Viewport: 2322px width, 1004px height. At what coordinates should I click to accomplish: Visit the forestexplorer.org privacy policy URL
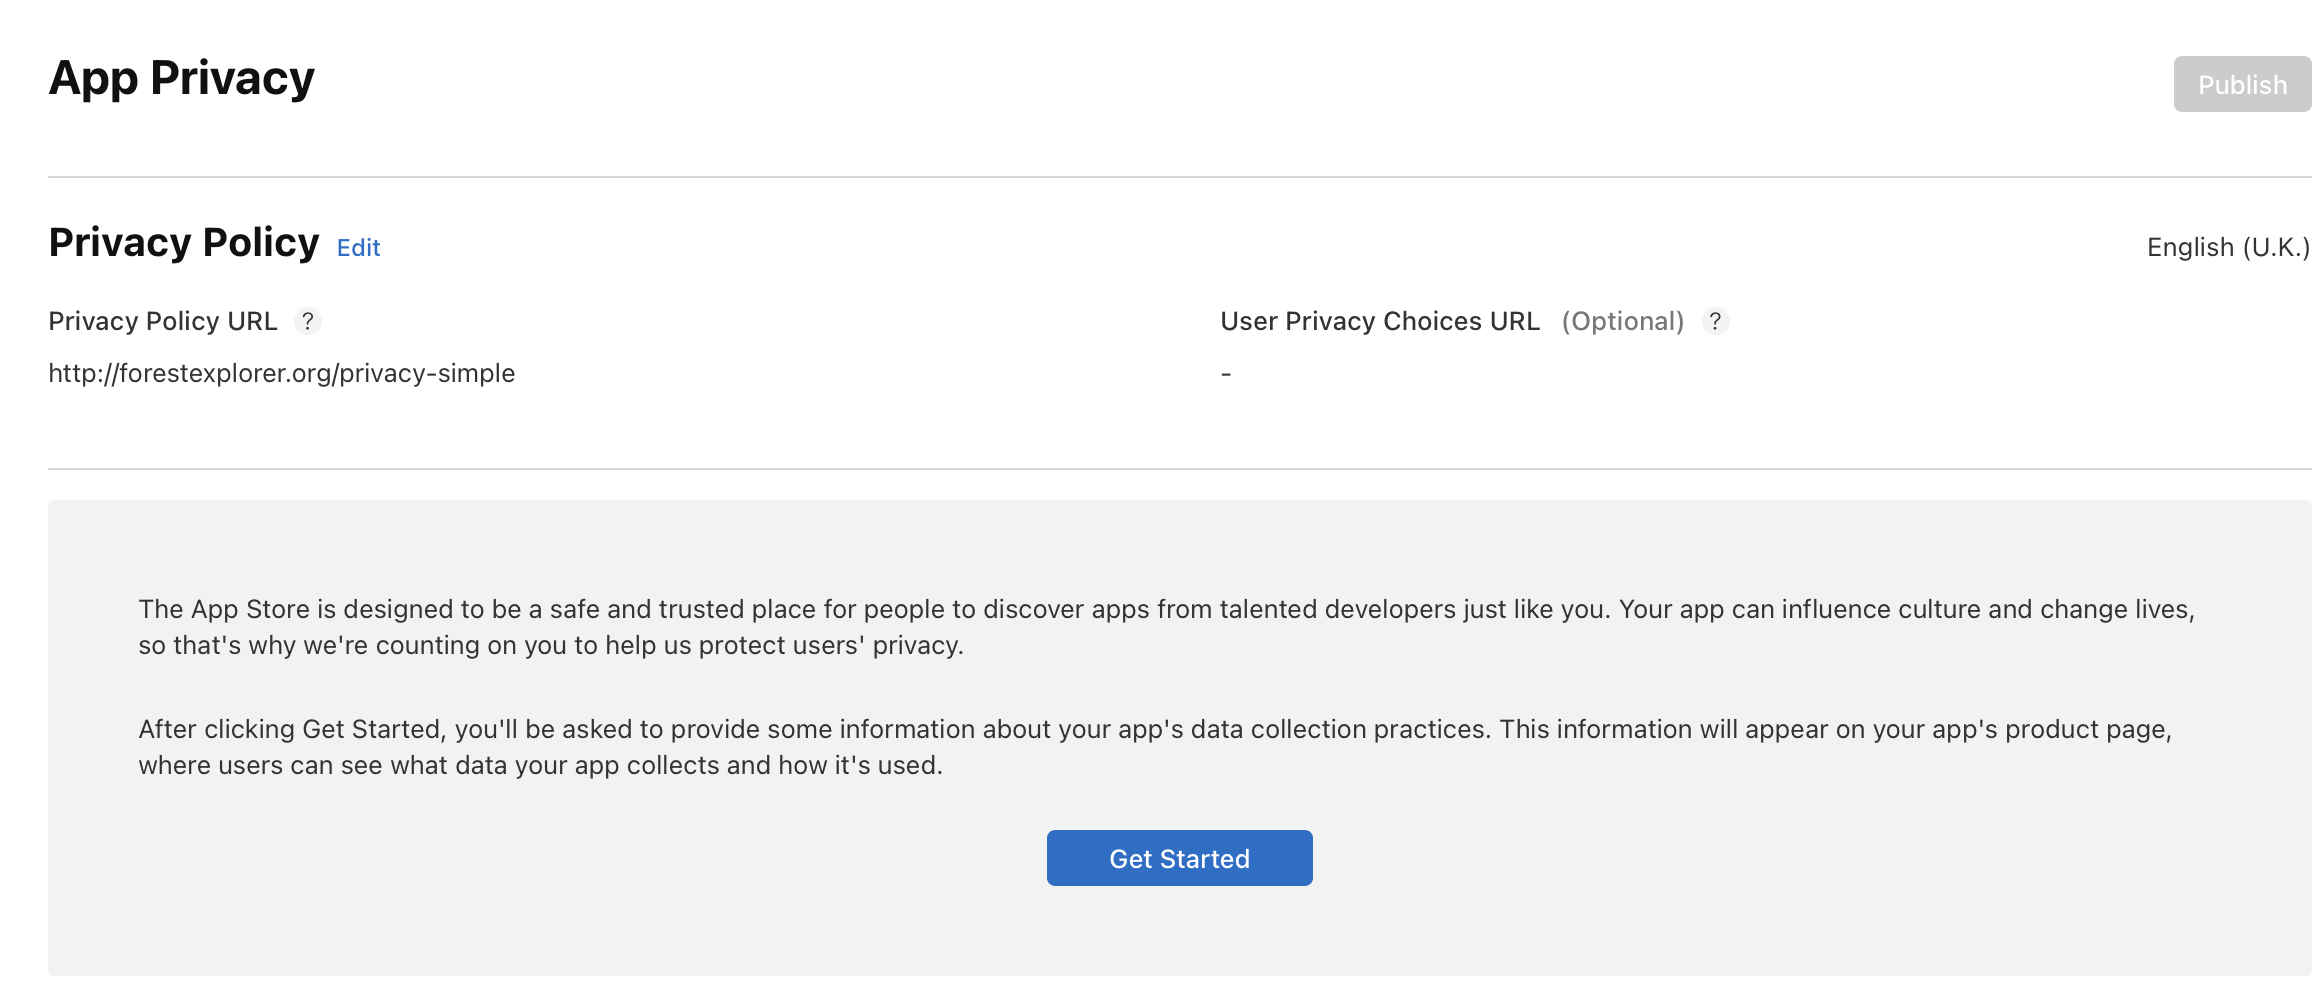click(x=281, y=372)
